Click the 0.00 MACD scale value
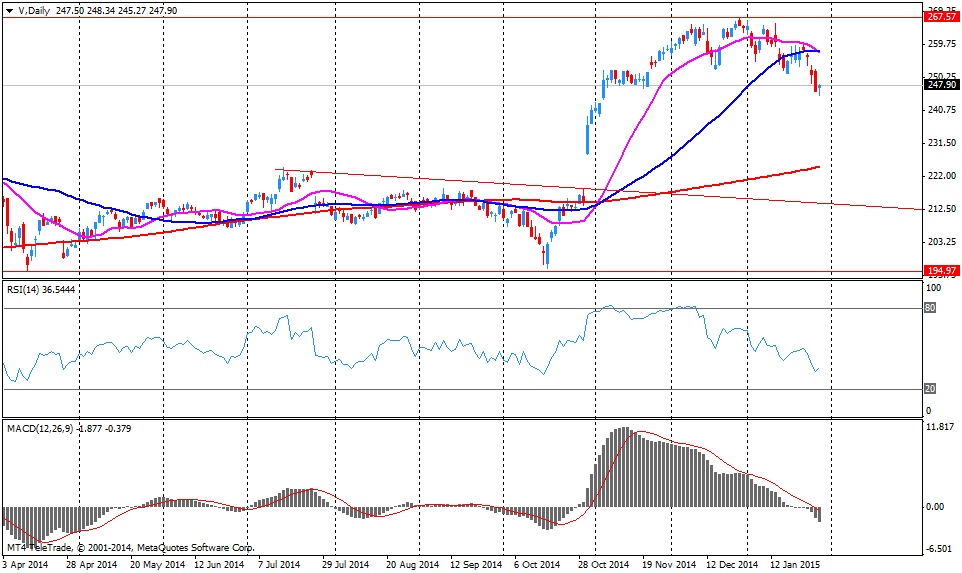Image resolution: width=962 pixels, height=573 pixels. coord(935,507)
